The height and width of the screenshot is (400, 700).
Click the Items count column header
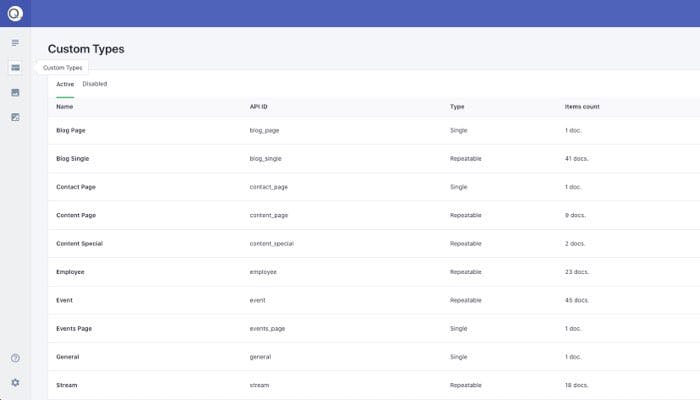tap(582, 107)
